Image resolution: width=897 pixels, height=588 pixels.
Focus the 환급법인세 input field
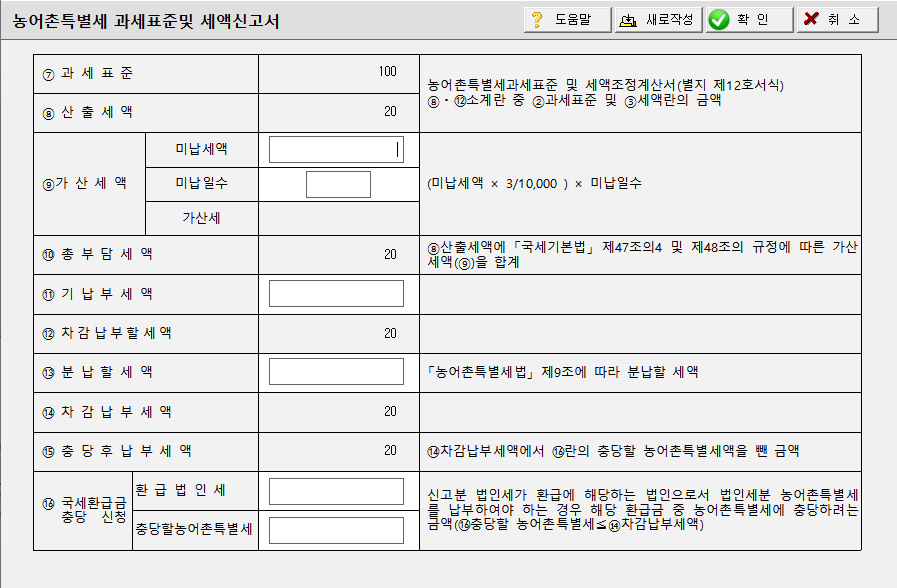(x=336, y=491)
